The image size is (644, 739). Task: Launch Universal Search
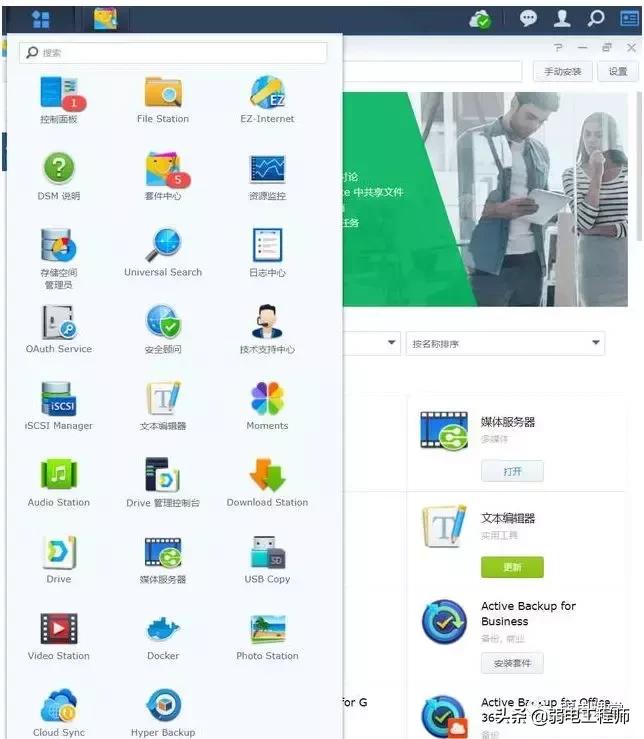[163, 253]
